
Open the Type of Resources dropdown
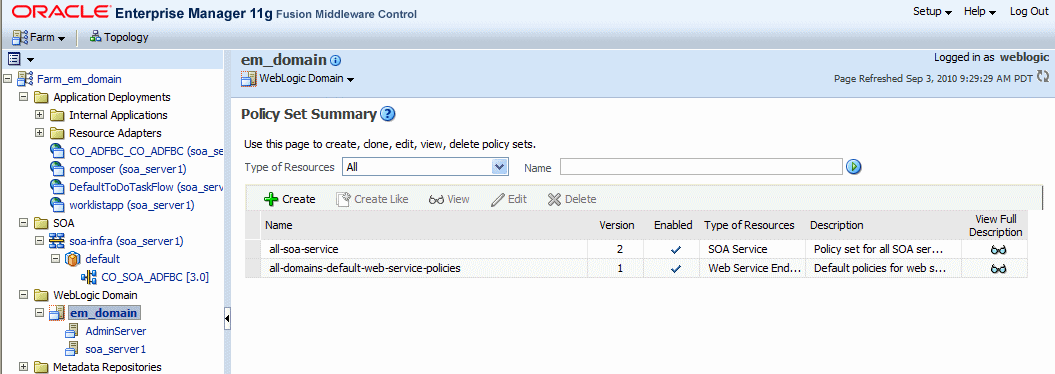coord(425,167)
